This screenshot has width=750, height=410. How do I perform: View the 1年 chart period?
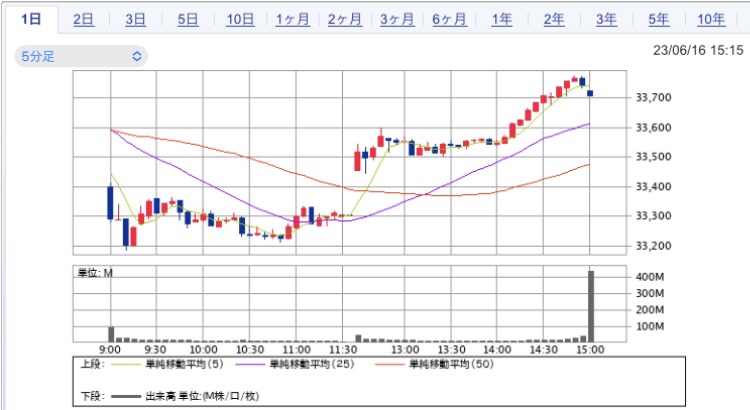point(502,20)
